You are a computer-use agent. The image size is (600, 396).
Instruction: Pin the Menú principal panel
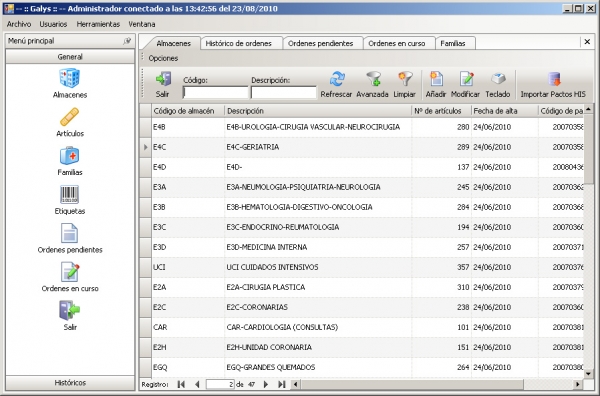click(127, 41)
